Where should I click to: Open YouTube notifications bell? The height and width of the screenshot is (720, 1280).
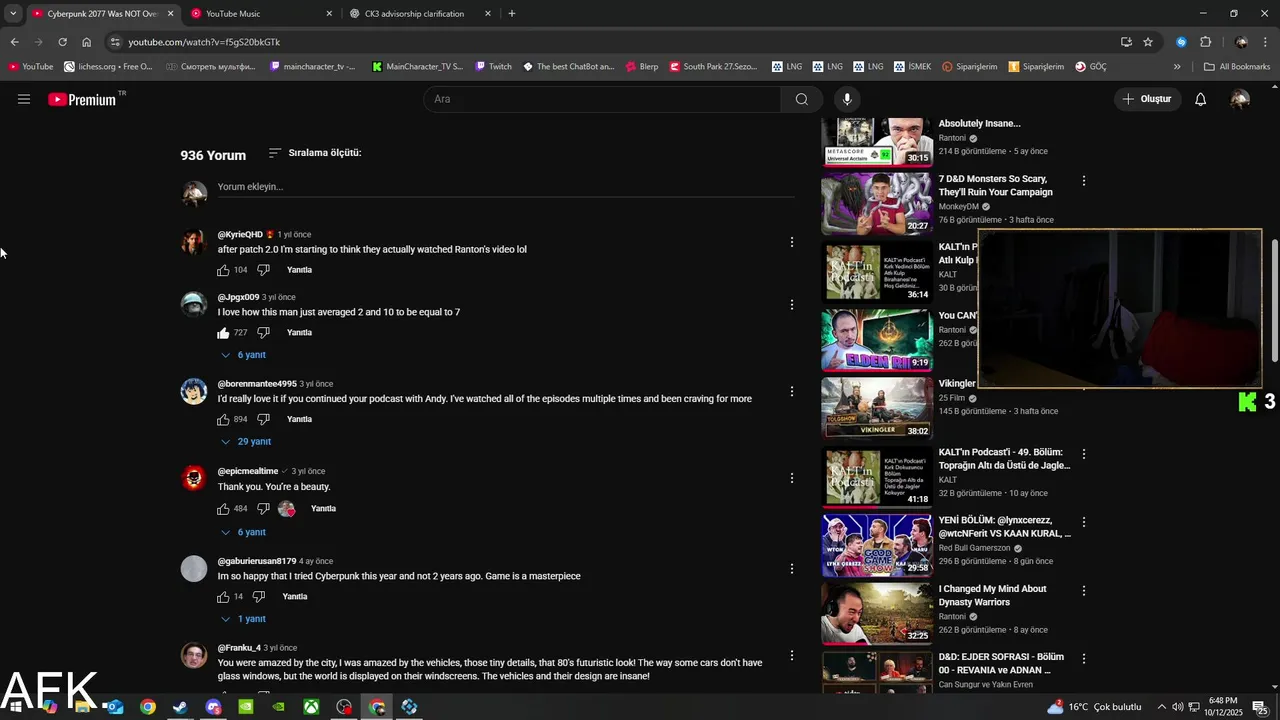[1201, 99]
